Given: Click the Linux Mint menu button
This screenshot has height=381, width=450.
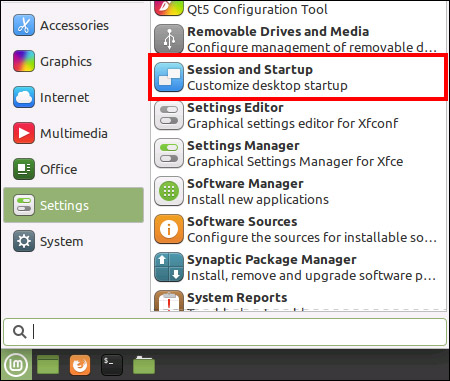Looking at the screenshot, I should (x=16, y=365).
